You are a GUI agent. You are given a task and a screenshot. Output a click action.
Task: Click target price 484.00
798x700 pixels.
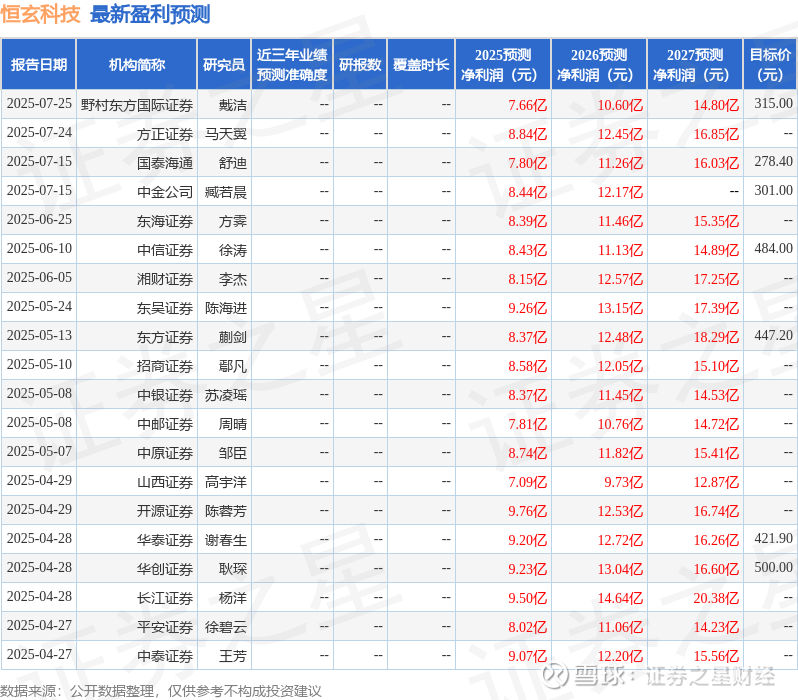(774, 248)
